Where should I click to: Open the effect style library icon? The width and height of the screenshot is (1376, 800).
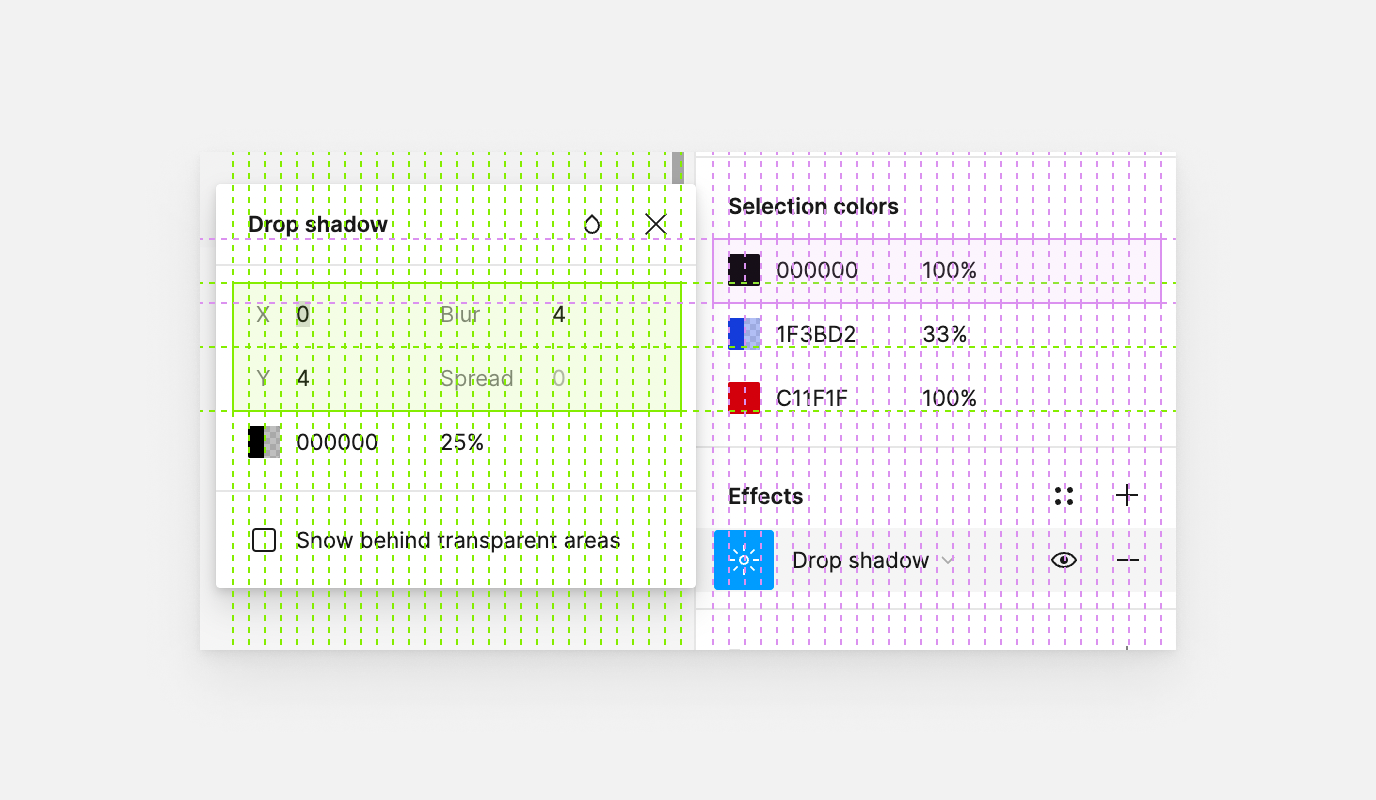click(1064, 496)
